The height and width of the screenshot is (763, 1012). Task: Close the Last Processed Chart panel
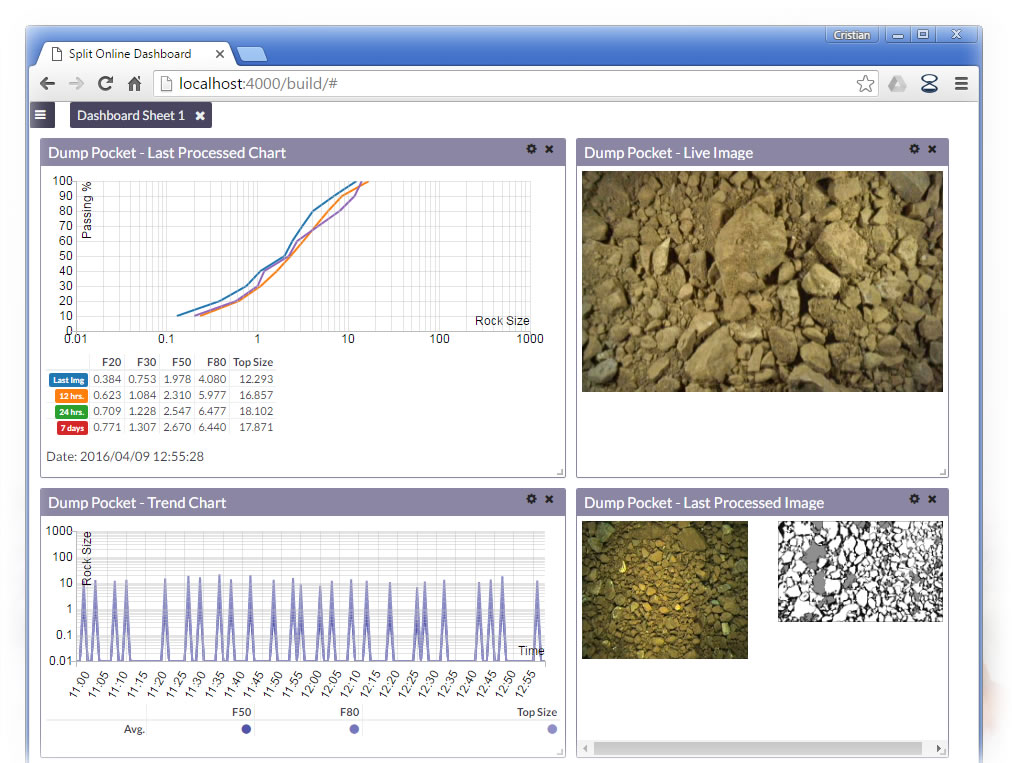coord(549,149)
